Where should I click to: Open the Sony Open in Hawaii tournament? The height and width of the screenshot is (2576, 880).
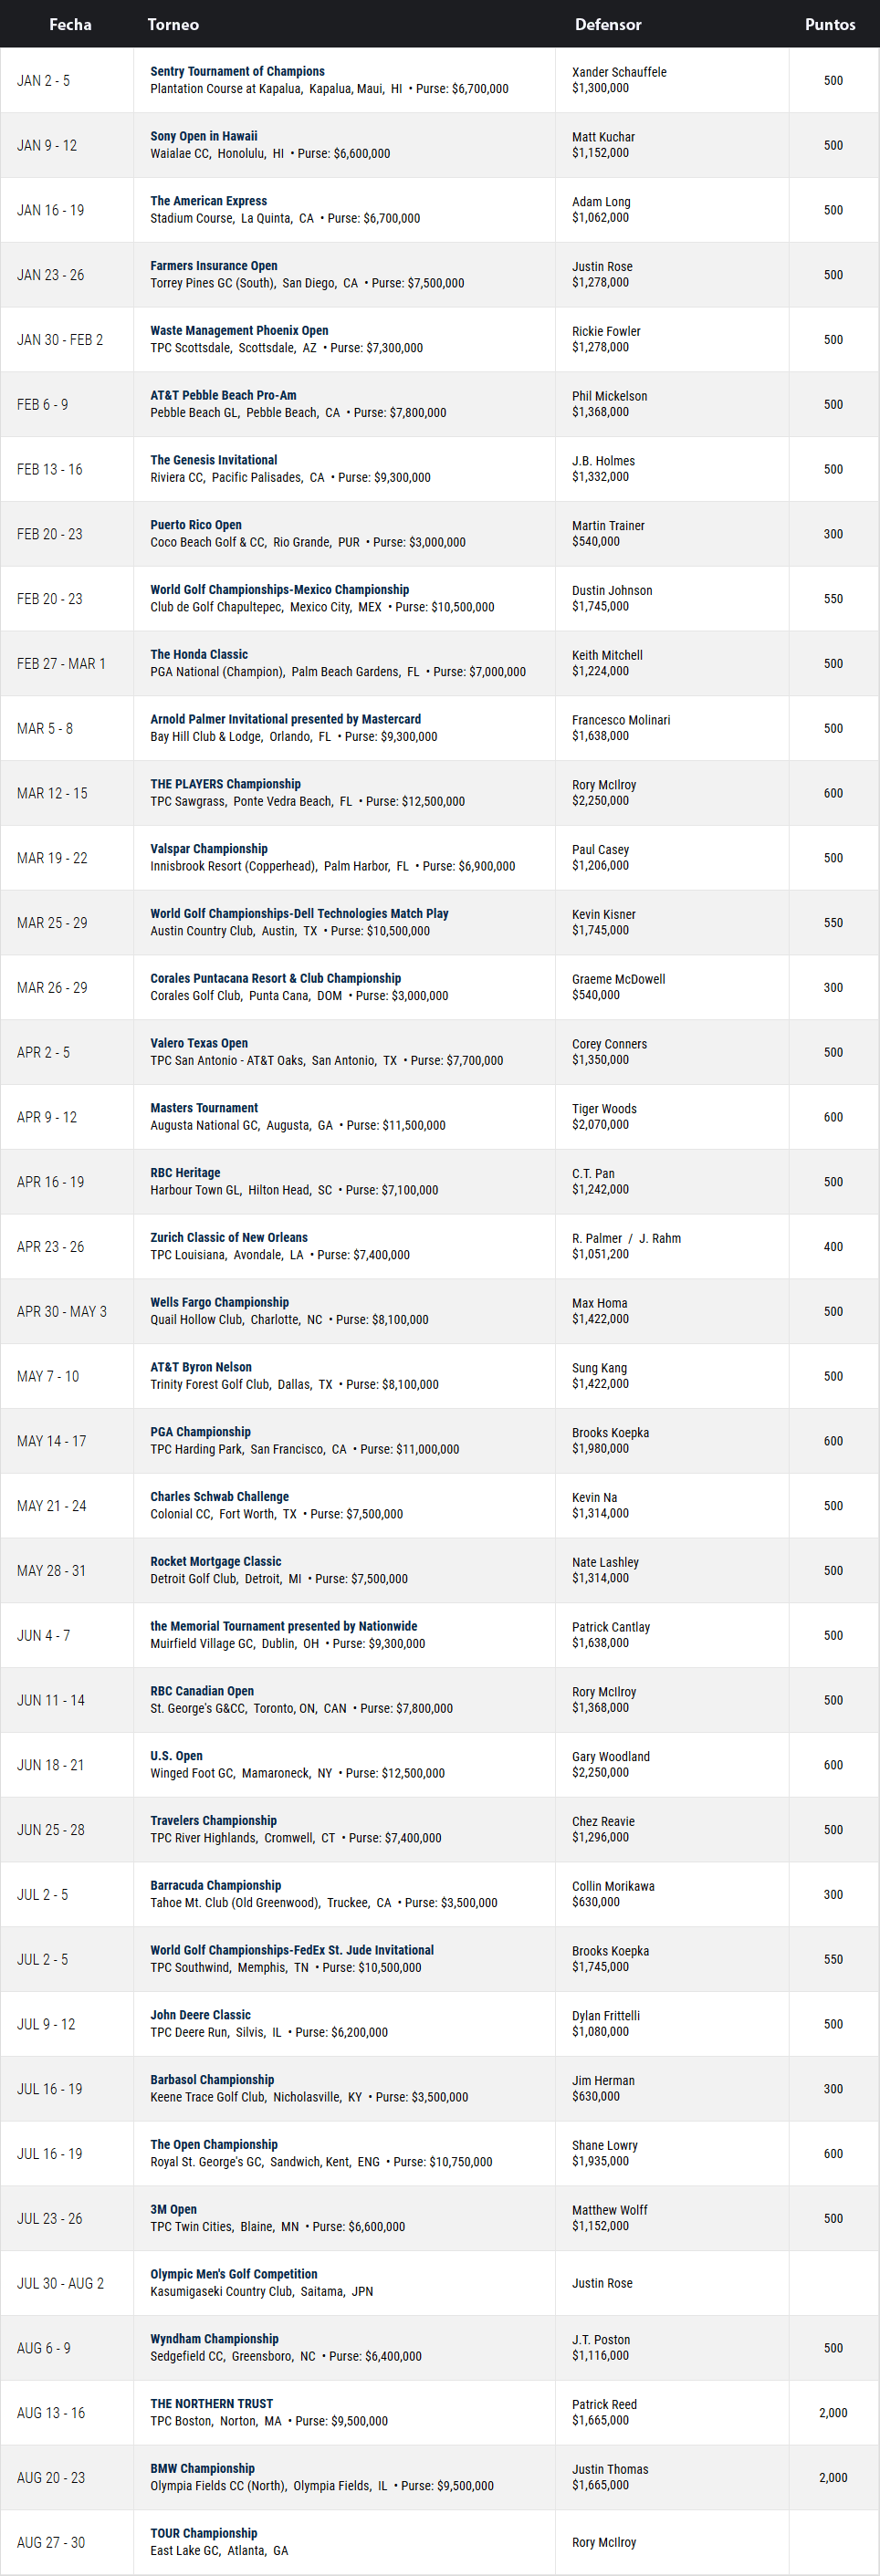[x=204, y=136]
